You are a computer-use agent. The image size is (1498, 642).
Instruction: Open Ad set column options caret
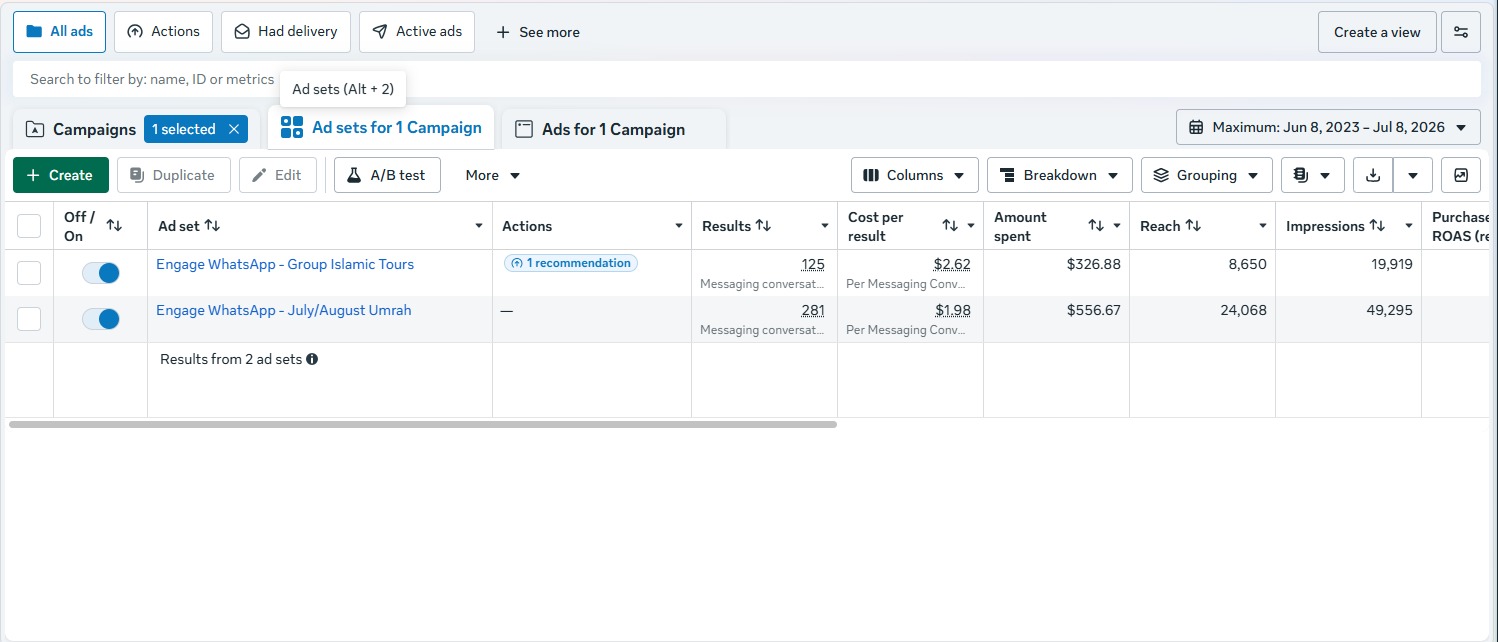(479, 226)
